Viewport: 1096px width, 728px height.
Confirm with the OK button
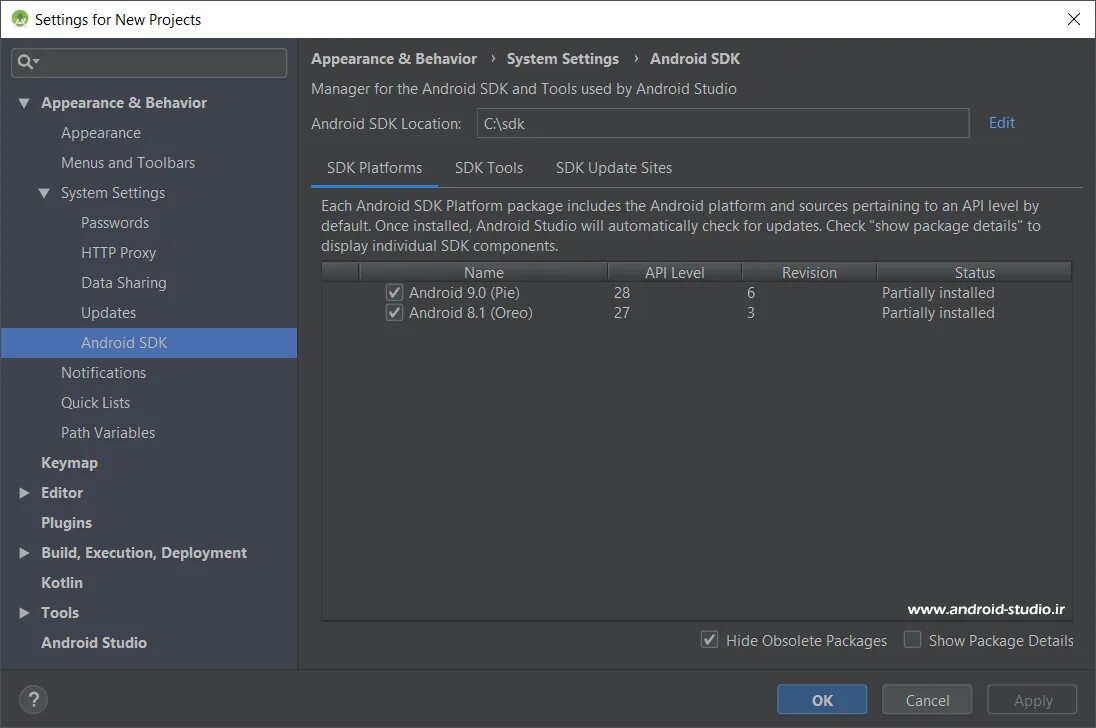822,699
